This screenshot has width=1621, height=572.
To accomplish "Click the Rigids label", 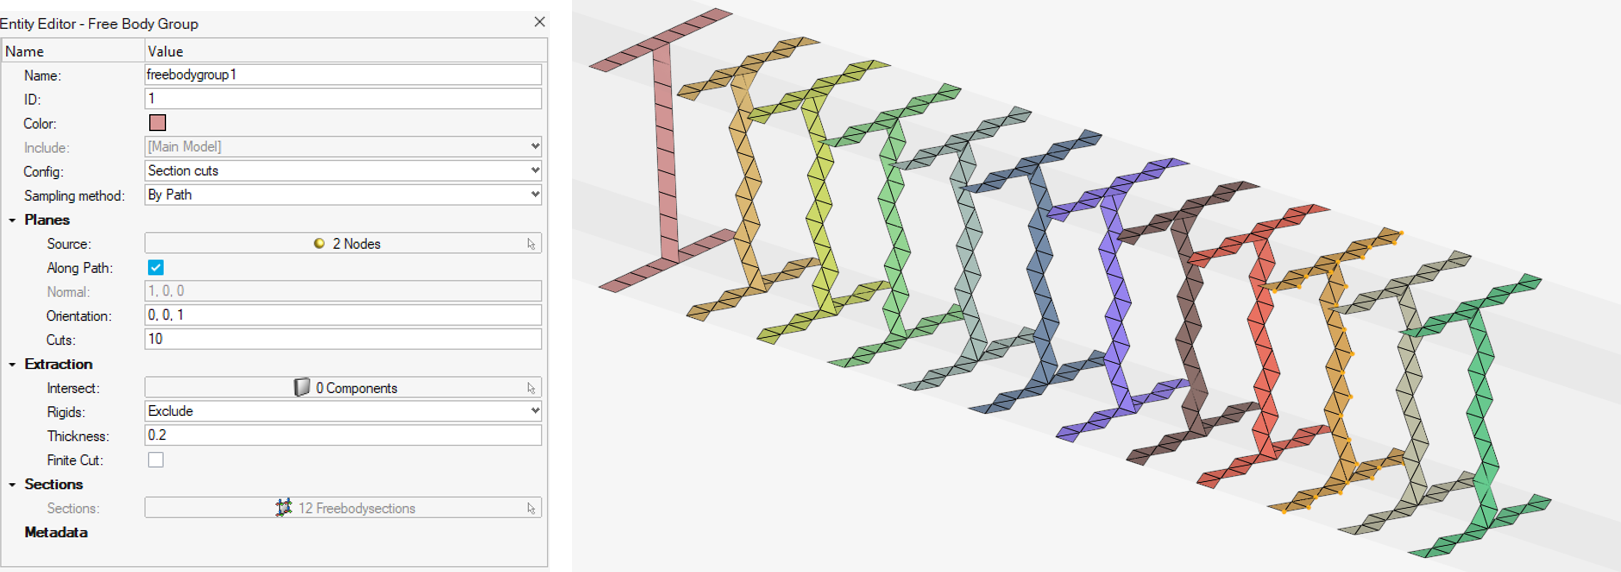I will point(66,412).
